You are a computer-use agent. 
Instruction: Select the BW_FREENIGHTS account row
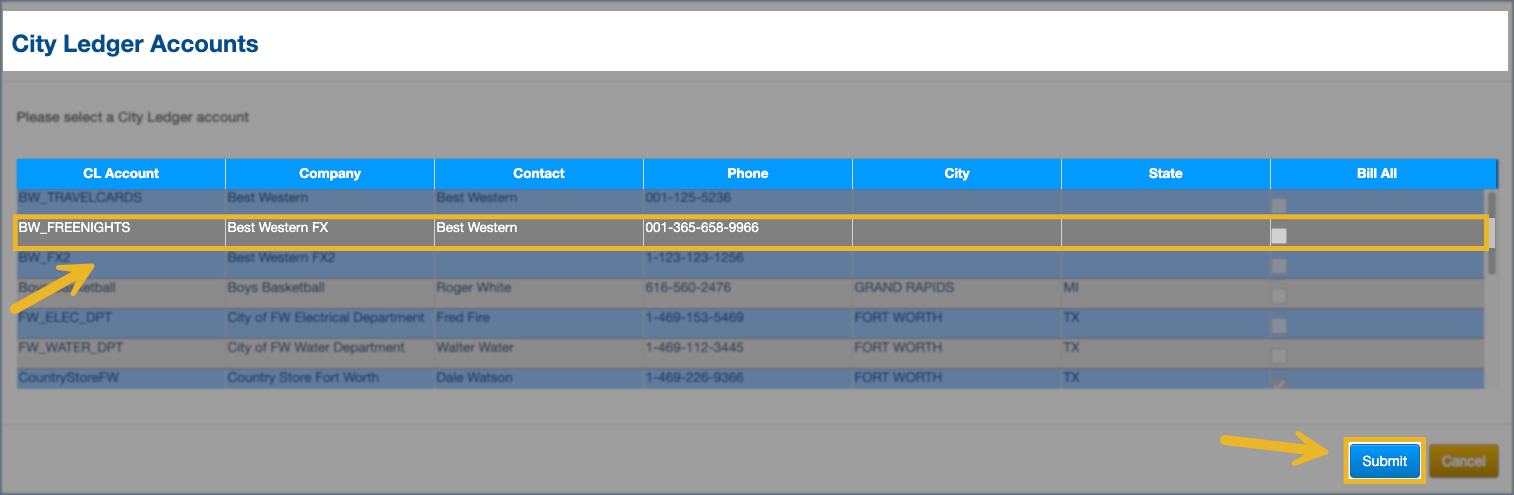[75, 228]
